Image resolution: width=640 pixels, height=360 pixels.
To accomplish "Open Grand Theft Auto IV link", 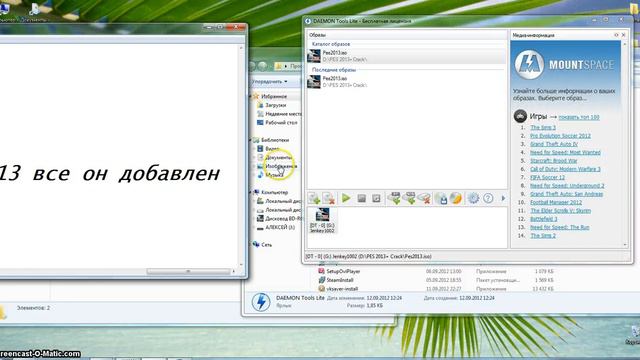I will [554, 144].
